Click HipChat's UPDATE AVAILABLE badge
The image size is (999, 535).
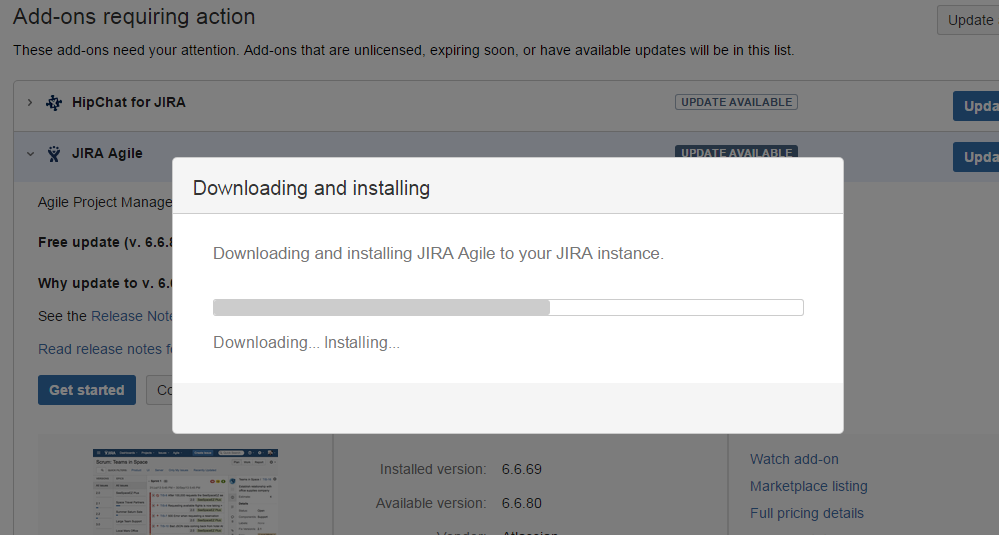pos(736,102)
